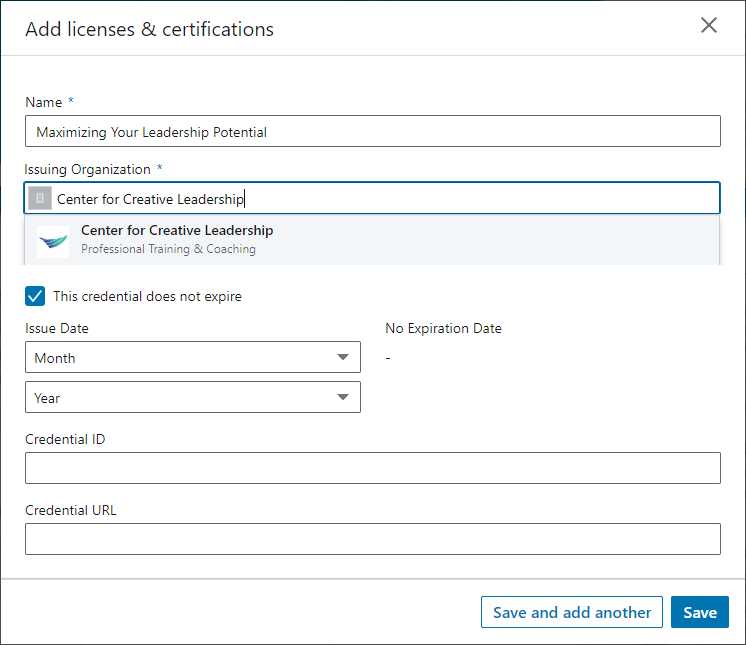Click the arrow on the Month dropdown

pos(343,357)
